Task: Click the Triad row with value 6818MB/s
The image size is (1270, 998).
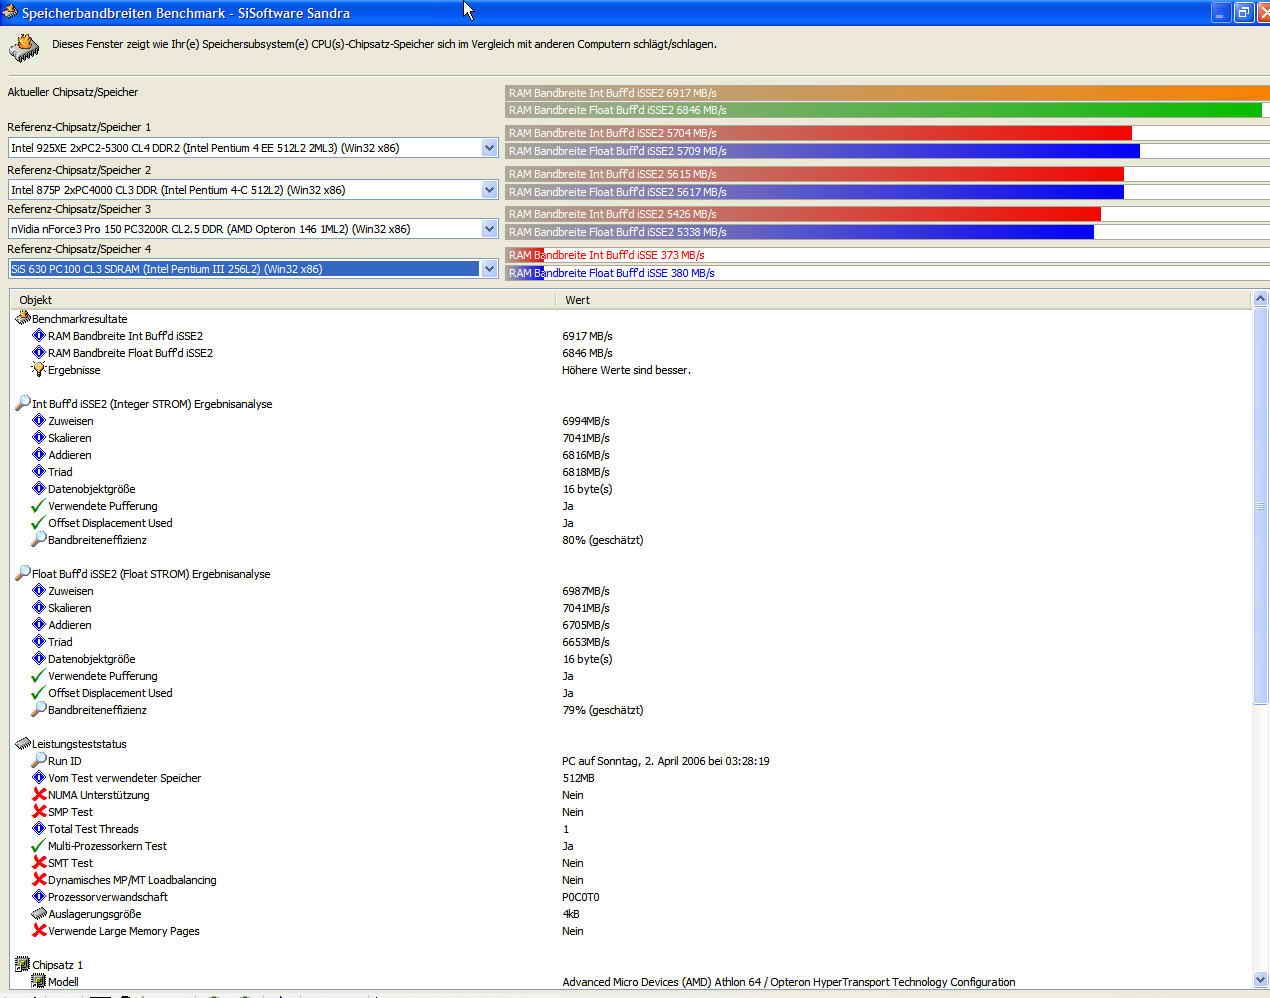Action: (x=630, y=472)
